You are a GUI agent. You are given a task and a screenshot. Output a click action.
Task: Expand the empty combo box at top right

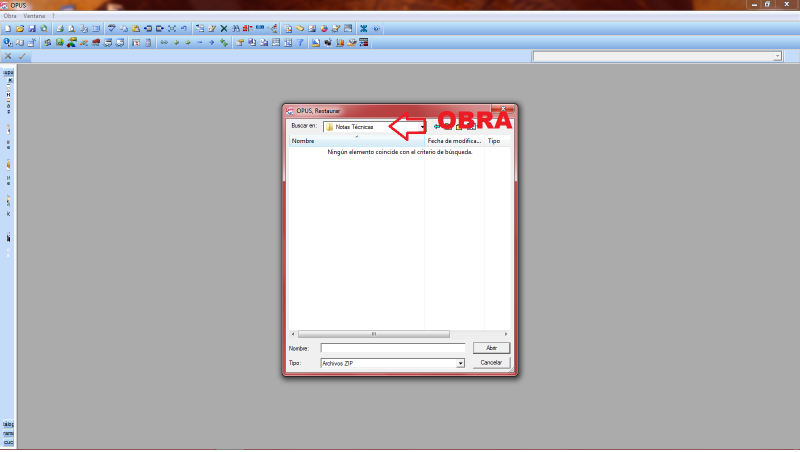click(777, 57)
